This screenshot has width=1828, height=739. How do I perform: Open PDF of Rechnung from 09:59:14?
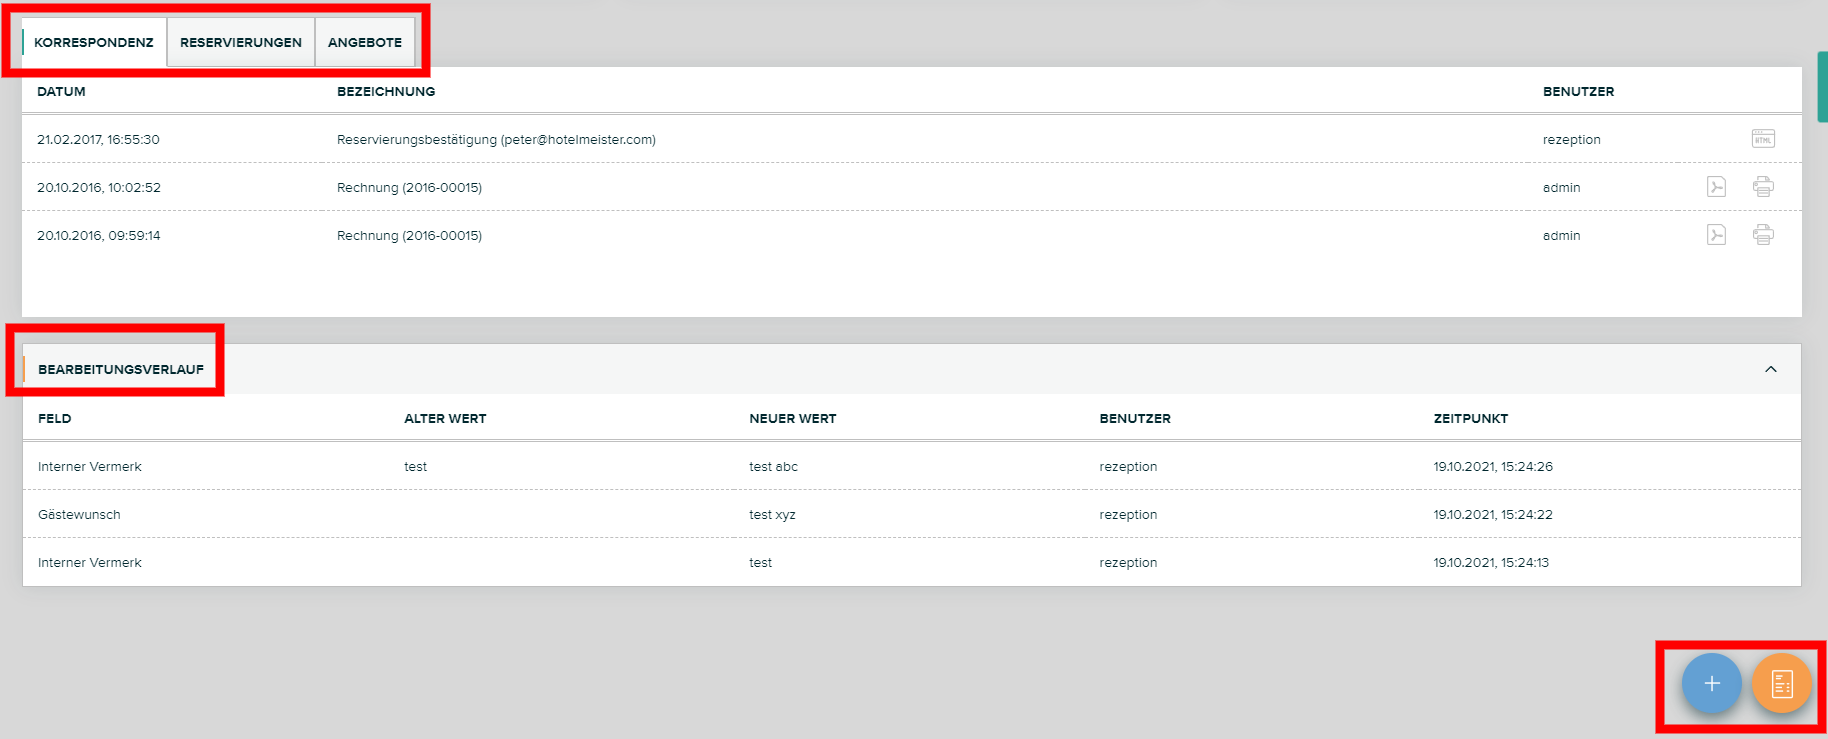pyautogui.click(x=1716, y=235)
